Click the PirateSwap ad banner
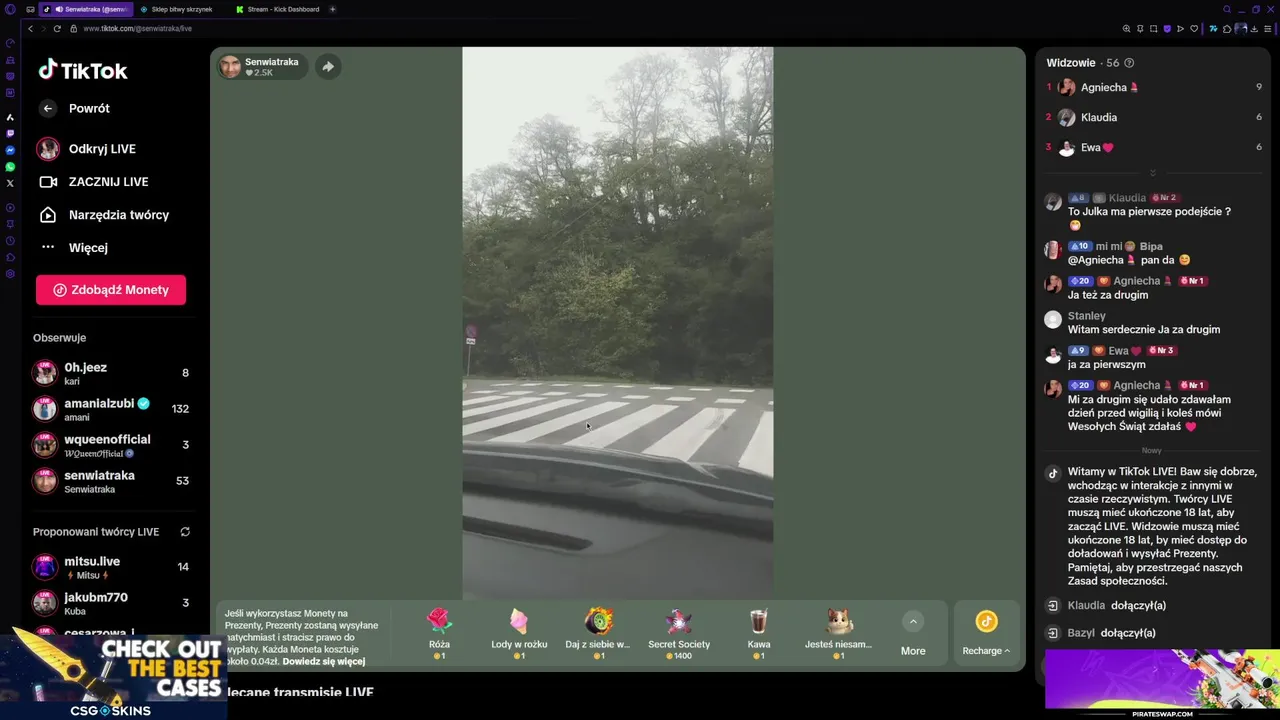The height and width of the screenshot is (720, 1280). point(1162,684)
